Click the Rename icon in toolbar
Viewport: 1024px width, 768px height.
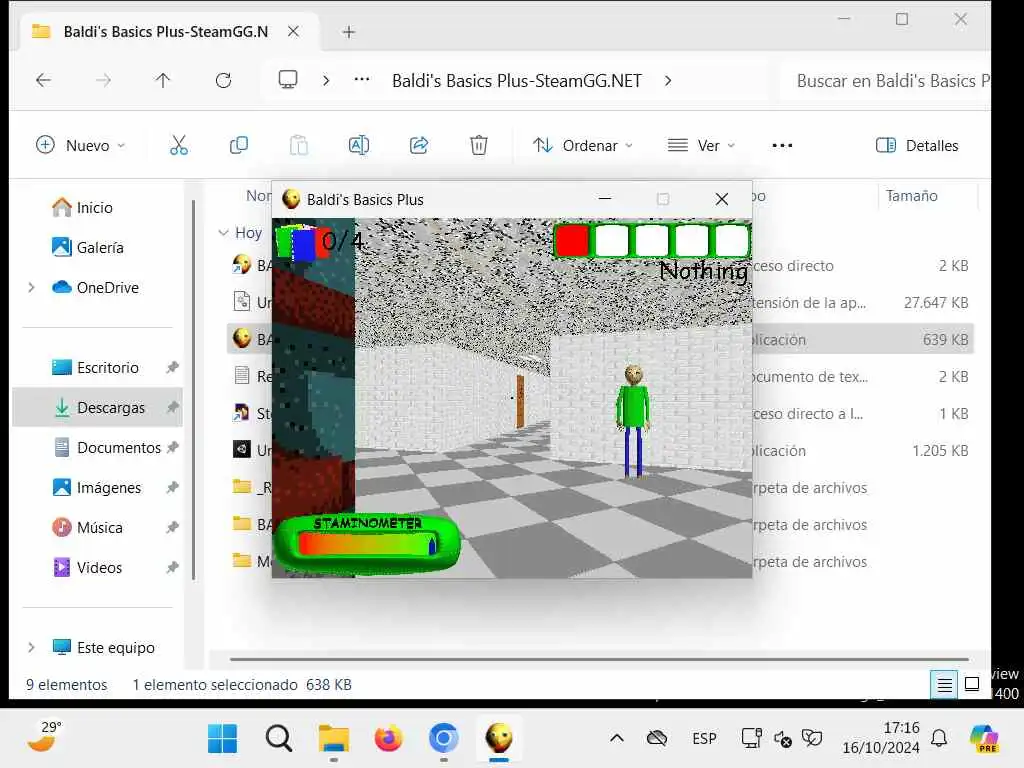point(359,145)
